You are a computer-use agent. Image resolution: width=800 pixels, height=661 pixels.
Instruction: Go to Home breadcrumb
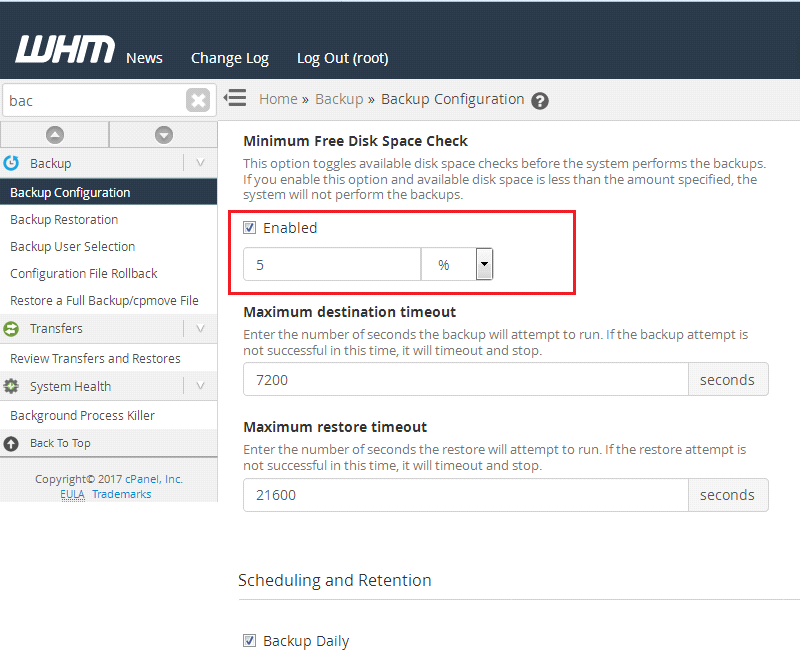[278, 99]
